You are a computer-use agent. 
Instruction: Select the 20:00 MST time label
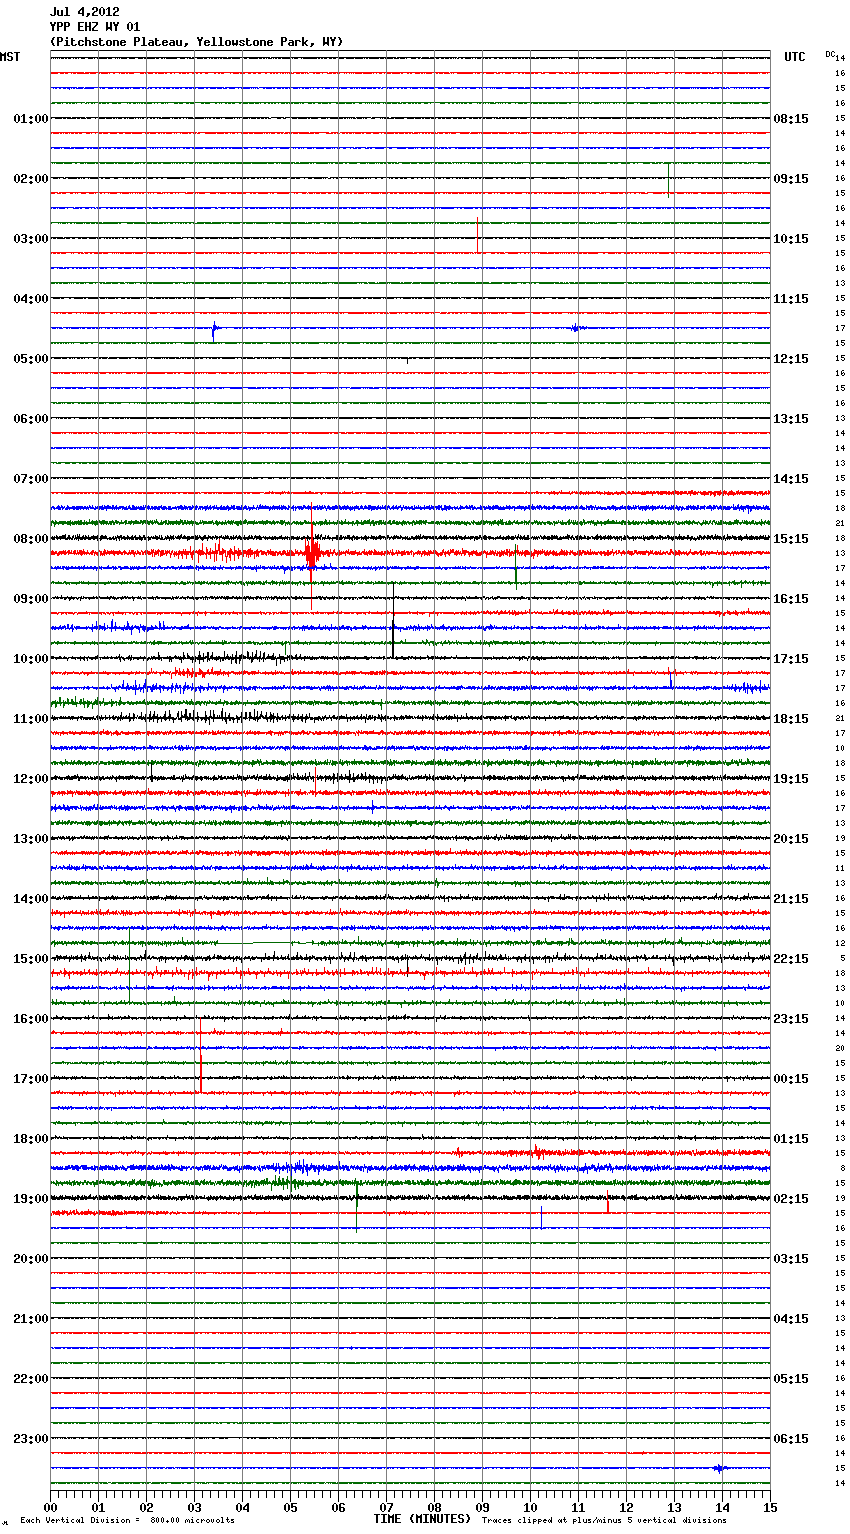click(30, 1259)
